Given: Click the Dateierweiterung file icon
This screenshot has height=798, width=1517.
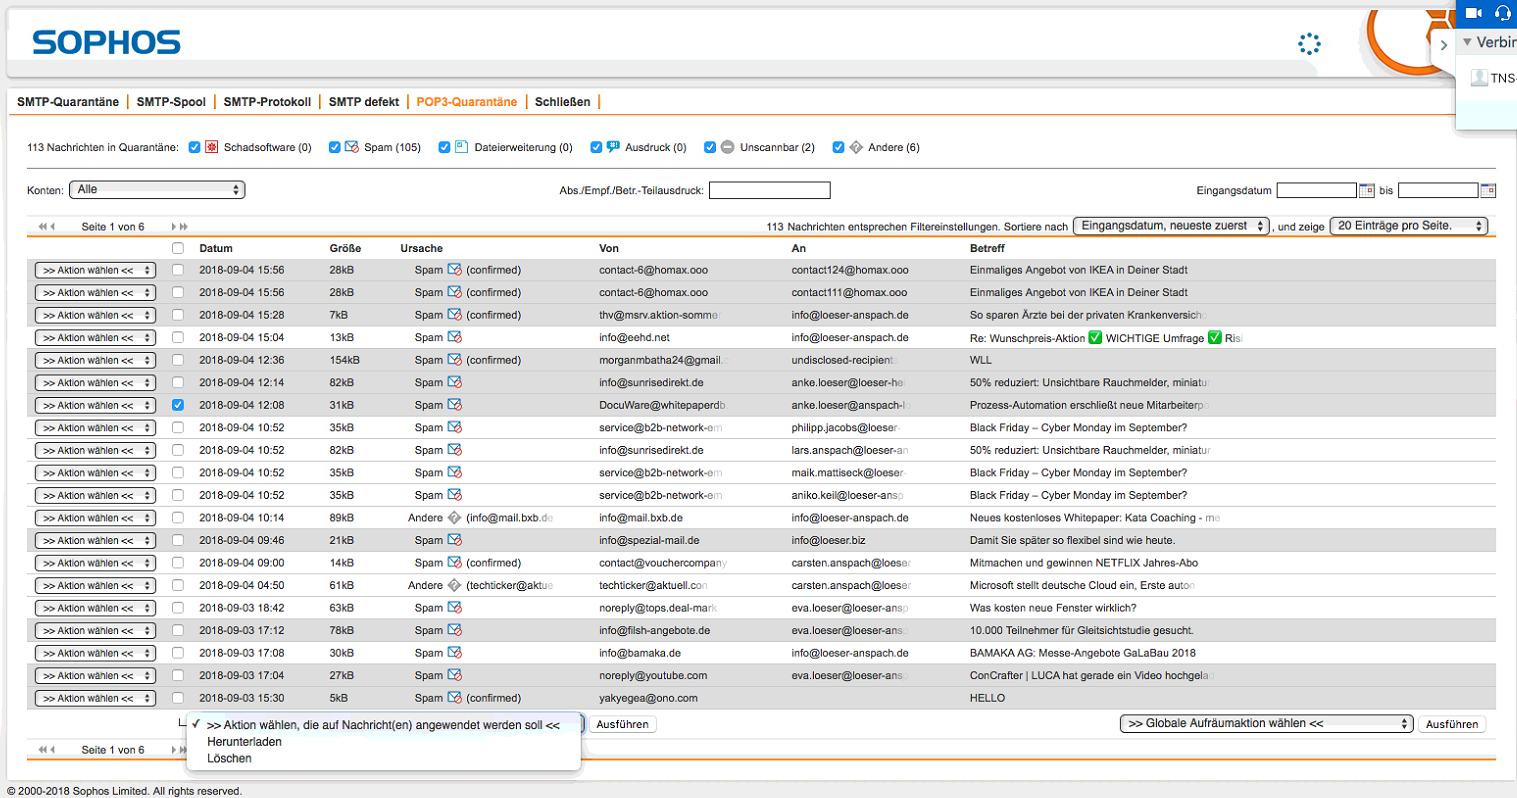Looking at the screenshot, I should [462, 147].
